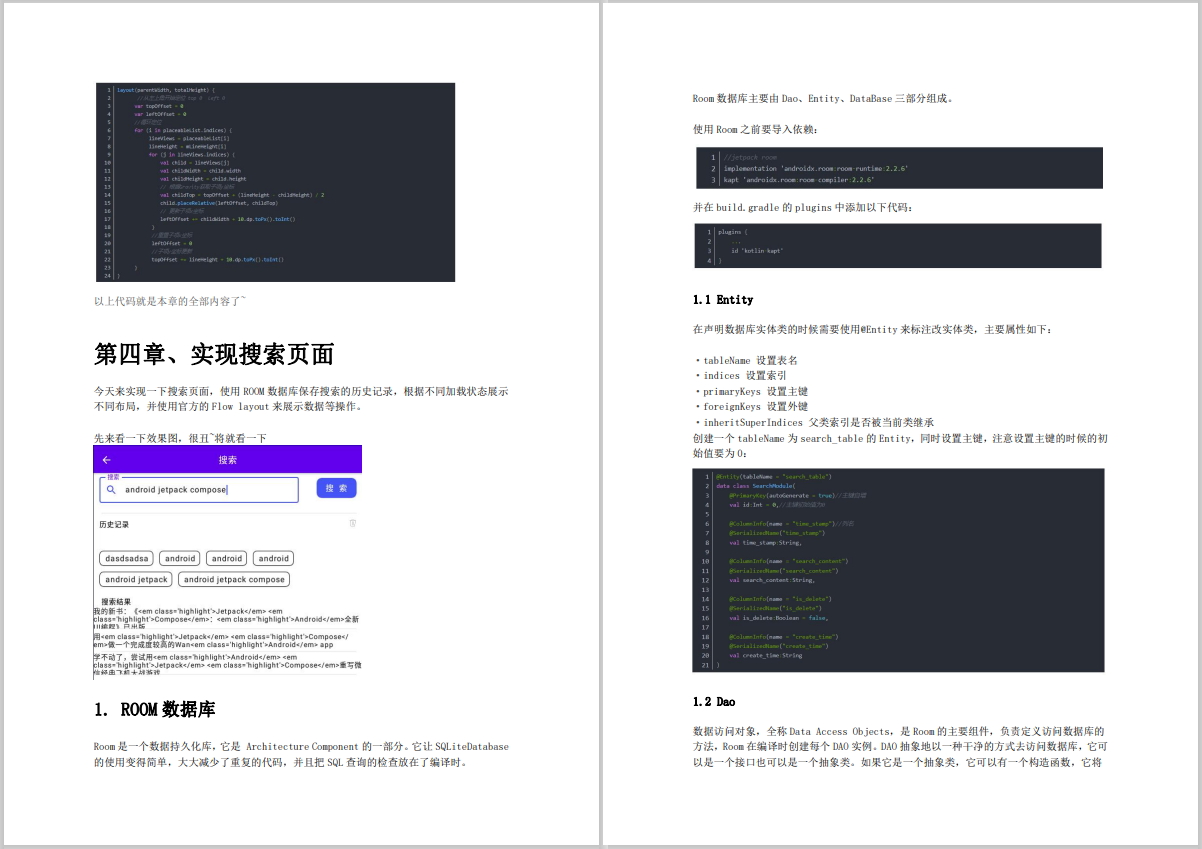The height and width of the screenshot is (849, 1202).
Task: Select the 'android jetpack' history chip
Action: [x=136, y=579]
